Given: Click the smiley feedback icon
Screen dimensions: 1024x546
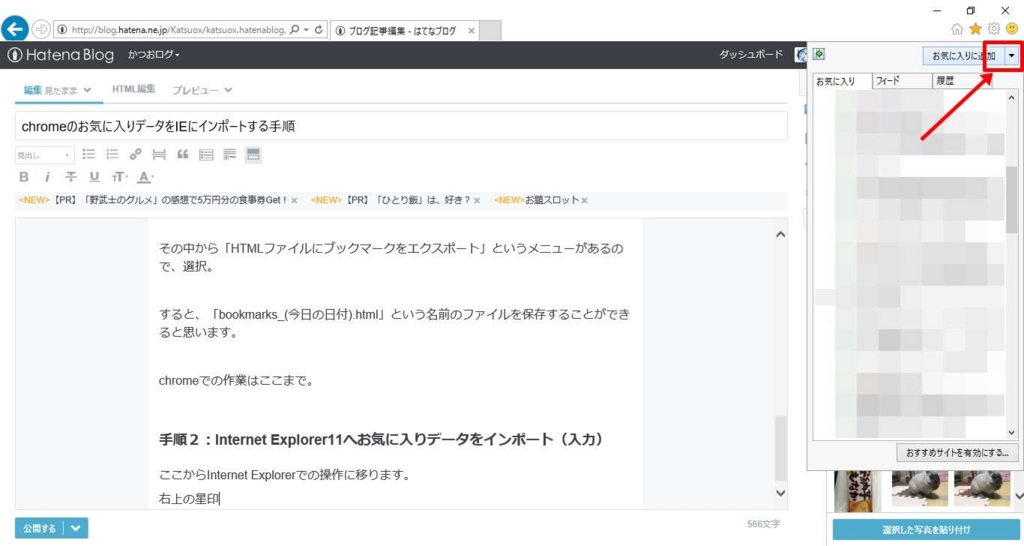Looking at the screenshot, I should click(x=1012, y=29).
